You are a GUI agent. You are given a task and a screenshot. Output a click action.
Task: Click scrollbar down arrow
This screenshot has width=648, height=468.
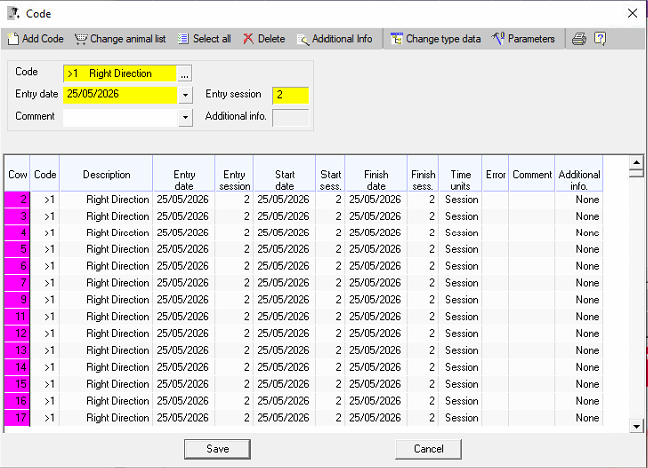pos(636,426)
